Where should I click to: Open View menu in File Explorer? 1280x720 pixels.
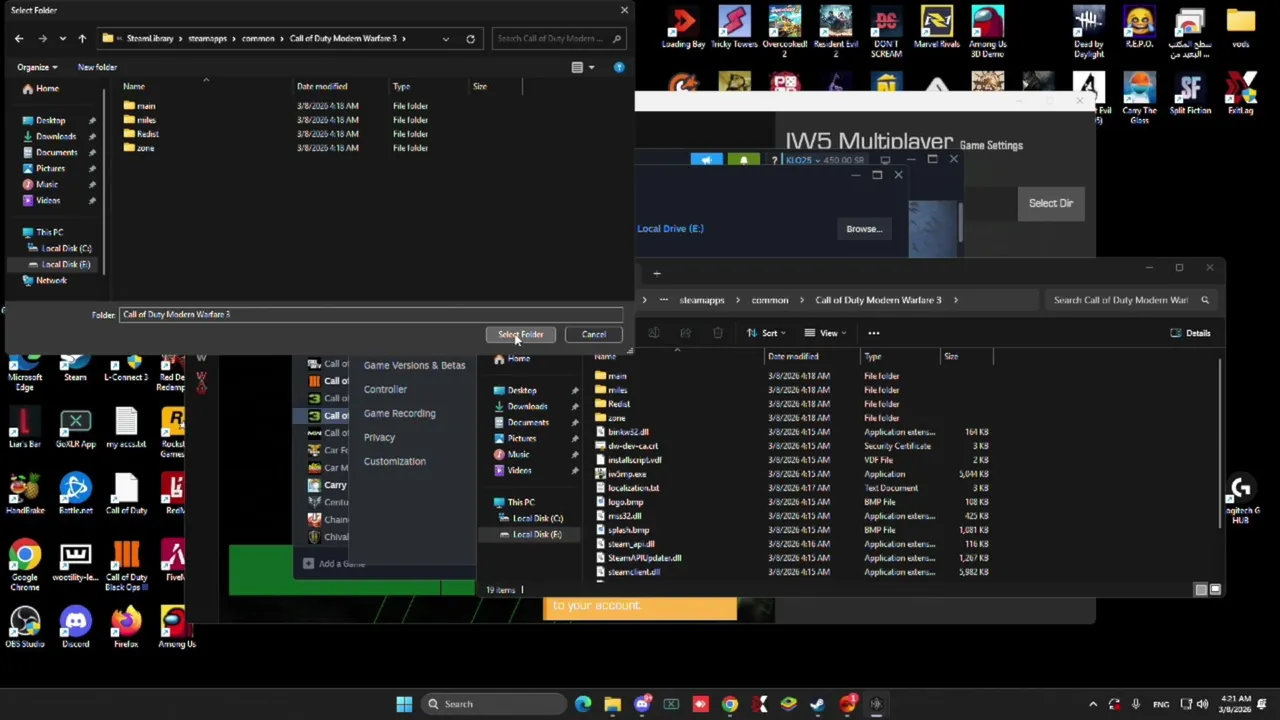tap(828, 333)
